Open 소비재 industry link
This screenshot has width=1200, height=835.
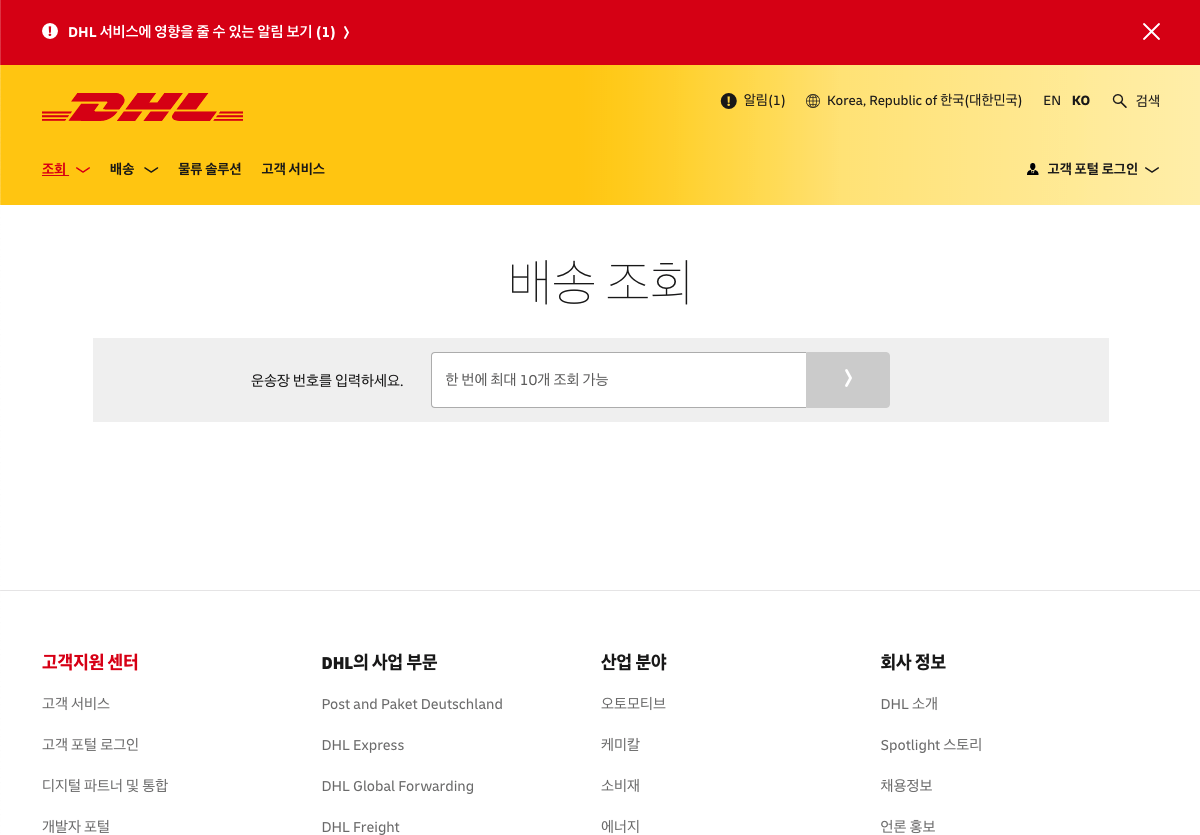(x=620, y=786)
